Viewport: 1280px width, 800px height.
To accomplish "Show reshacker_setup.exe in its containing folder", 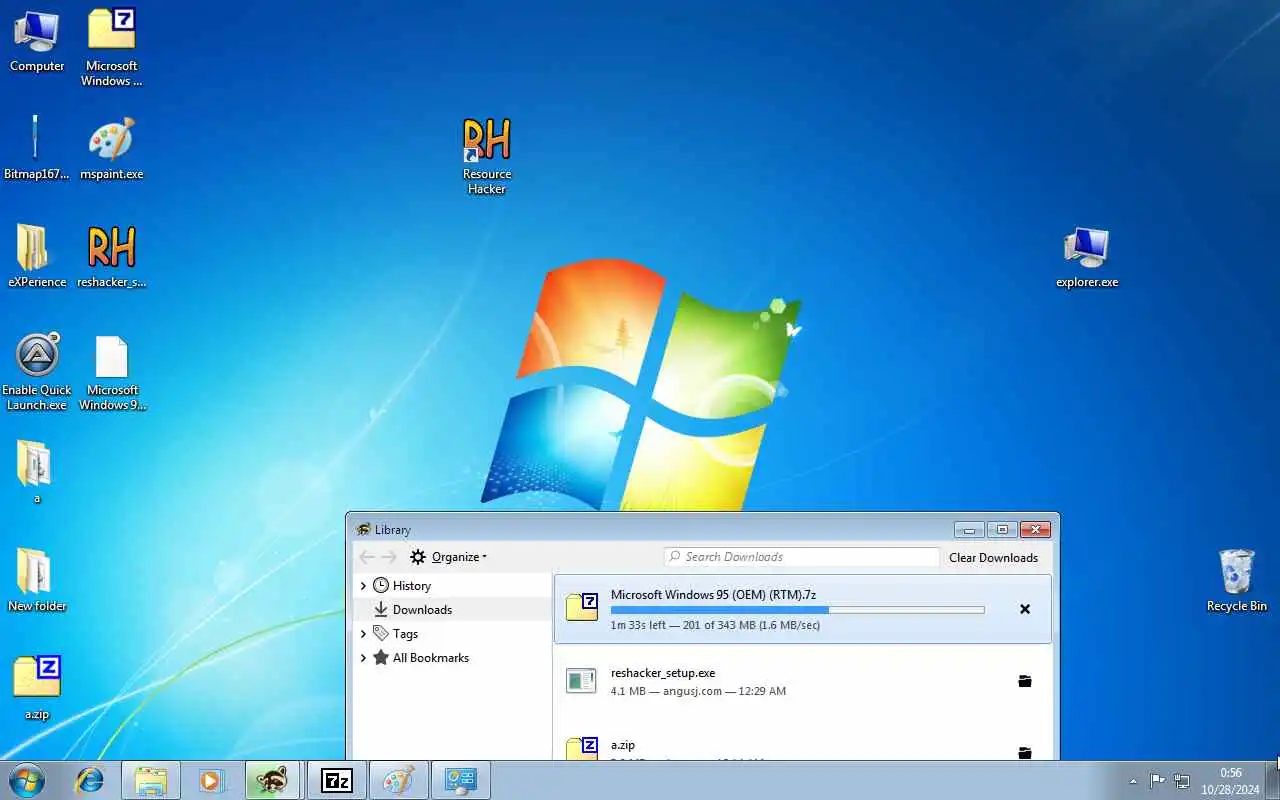I will click(1025, 681).
